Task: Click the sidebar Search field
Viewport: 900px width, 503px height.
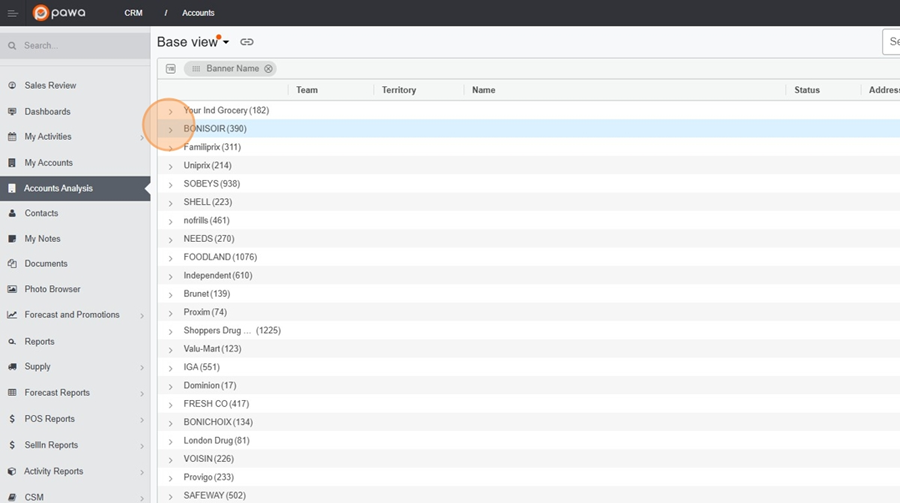Action: pos(75,45)
